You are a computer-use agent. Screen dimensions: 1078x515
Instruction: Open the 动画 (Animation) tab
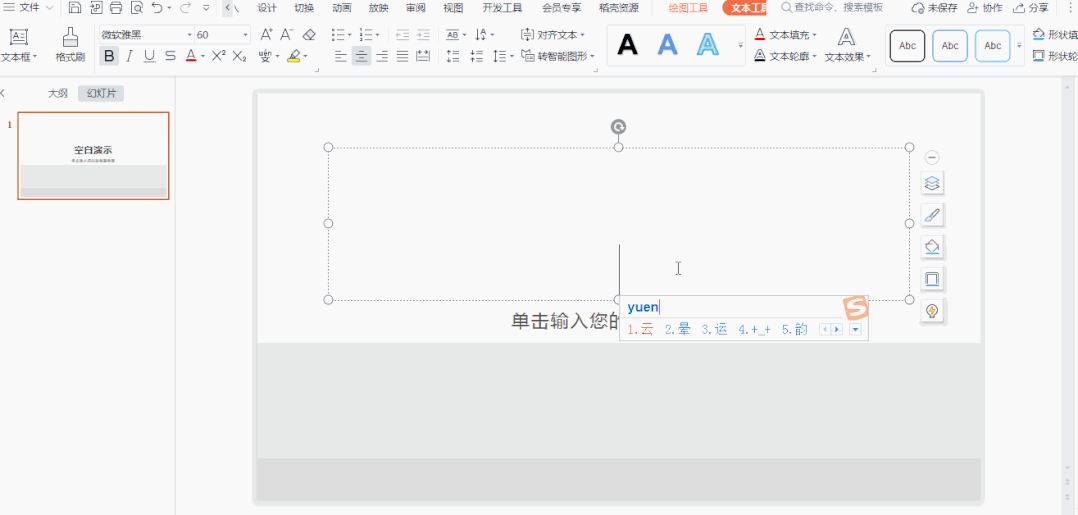point(341,8)
